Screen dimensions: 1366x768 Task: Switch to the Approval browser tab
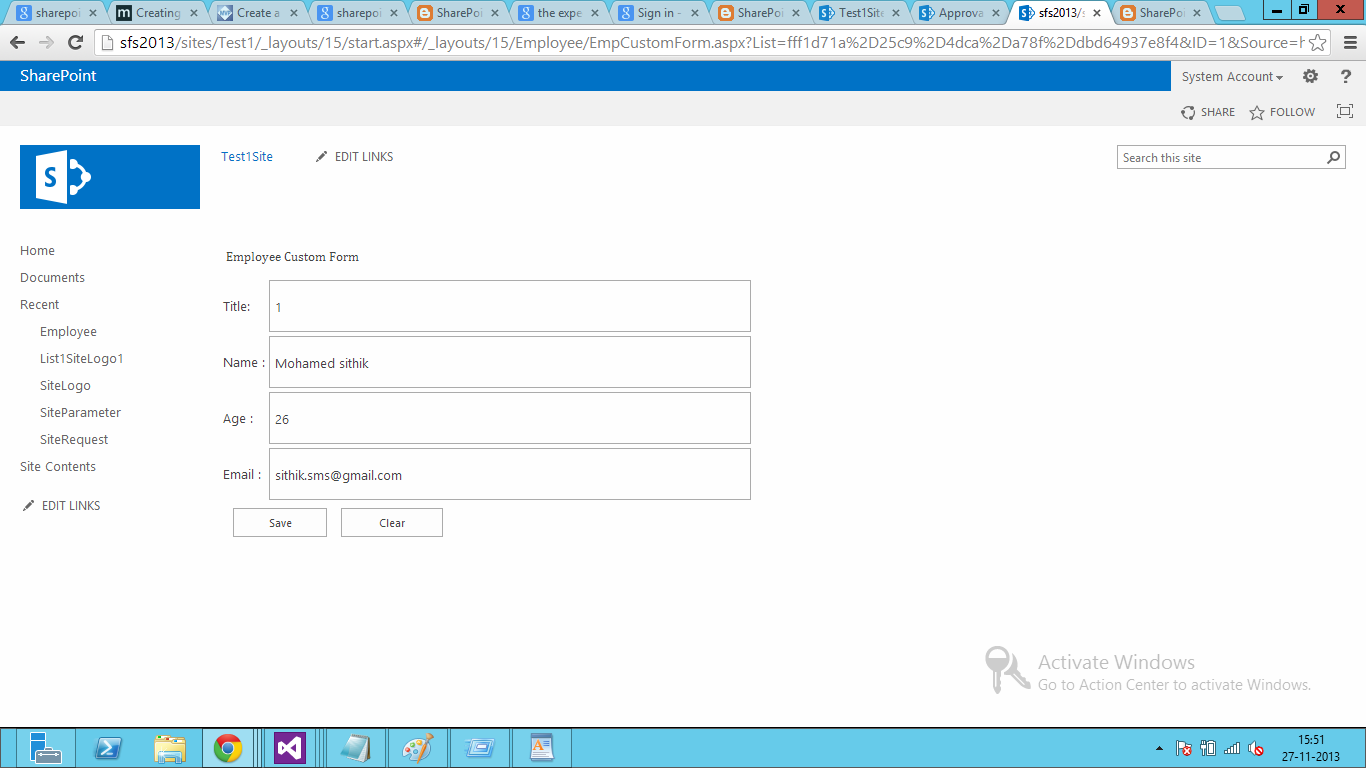(957, 13)
